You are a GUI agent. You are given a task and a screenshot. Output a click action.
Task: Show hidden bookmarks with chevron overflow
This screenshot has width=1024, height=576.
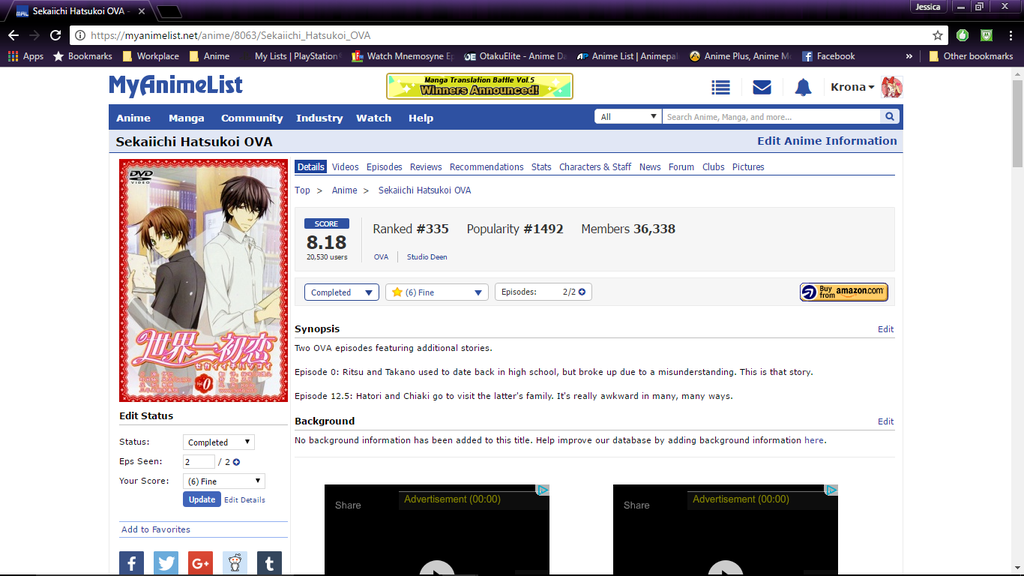click(909, 56)
